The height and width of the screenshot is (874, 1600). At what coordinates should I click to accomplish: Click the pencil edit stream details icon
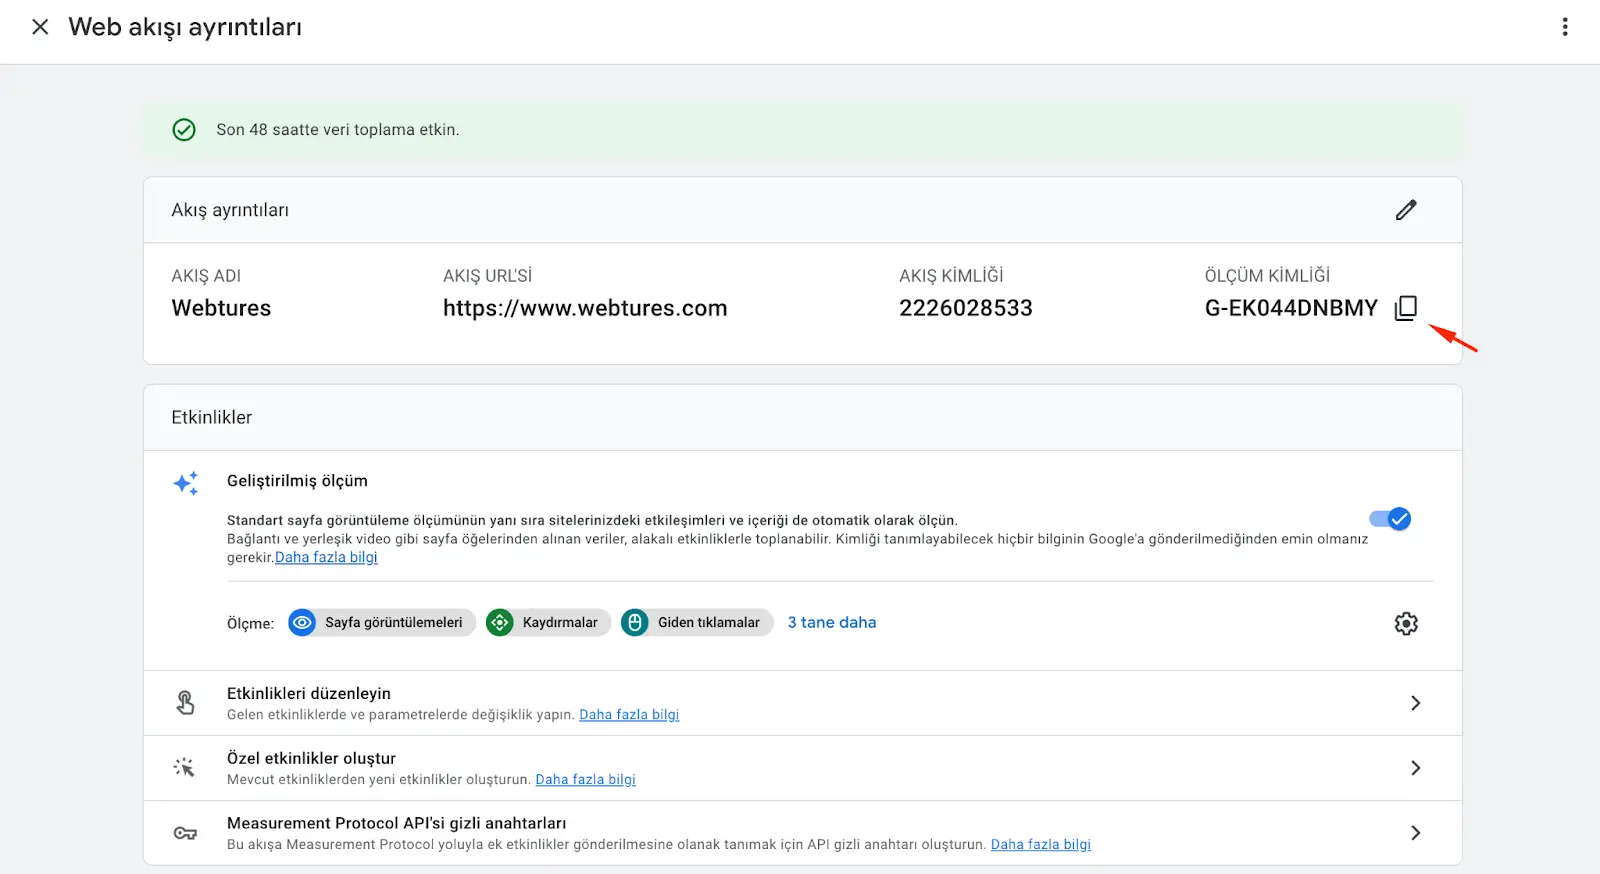(x=1406, y=210)
